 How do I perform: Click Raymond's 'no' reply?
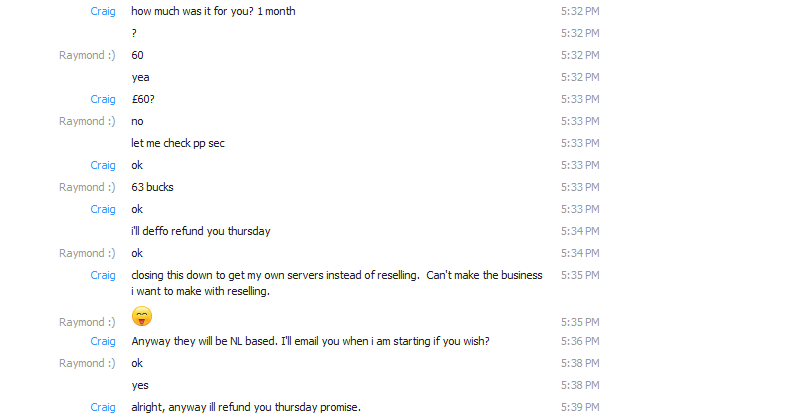137,121
